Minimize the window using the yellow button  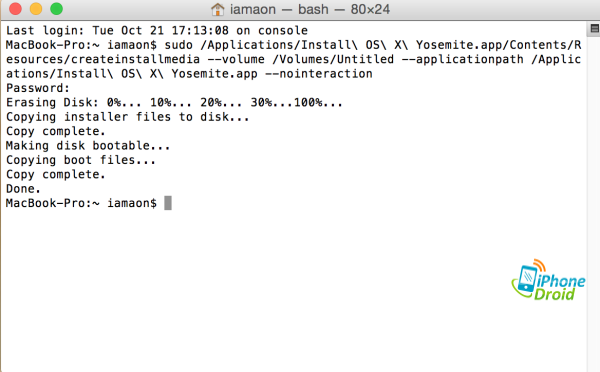(36, 8)
